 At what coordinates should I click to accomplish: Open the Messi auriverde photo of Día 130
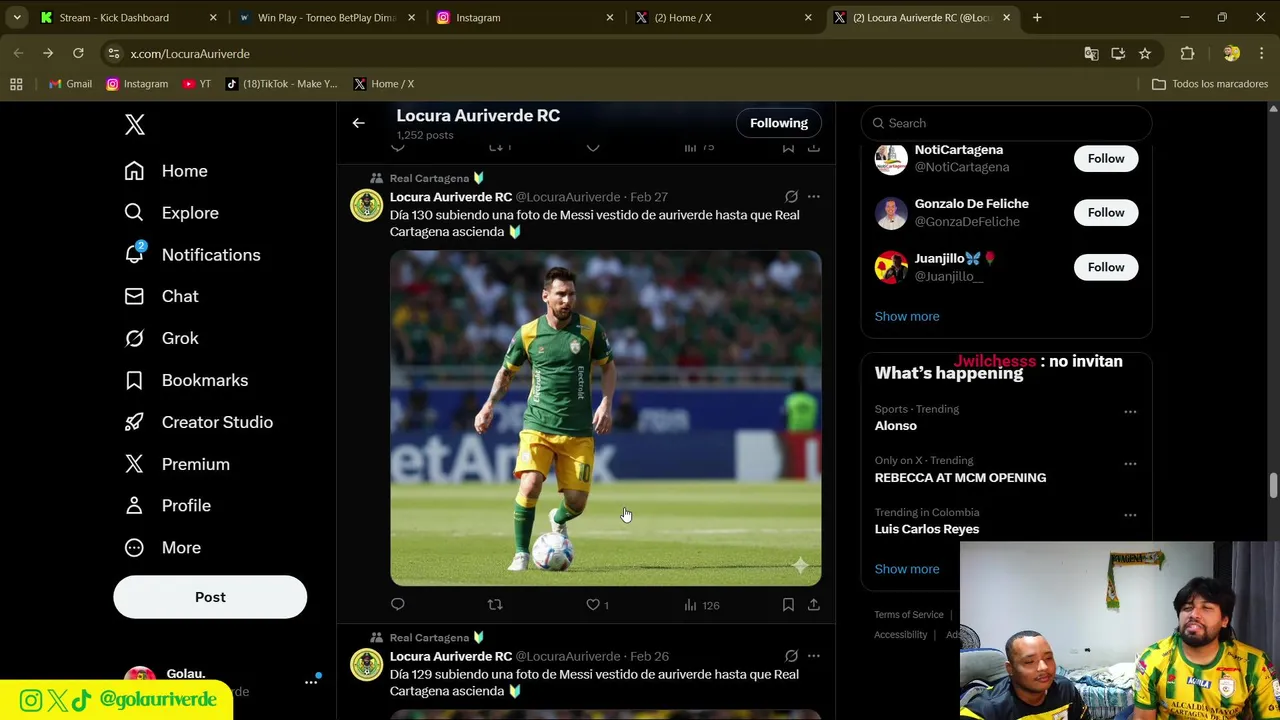click(x=606, y=418)
